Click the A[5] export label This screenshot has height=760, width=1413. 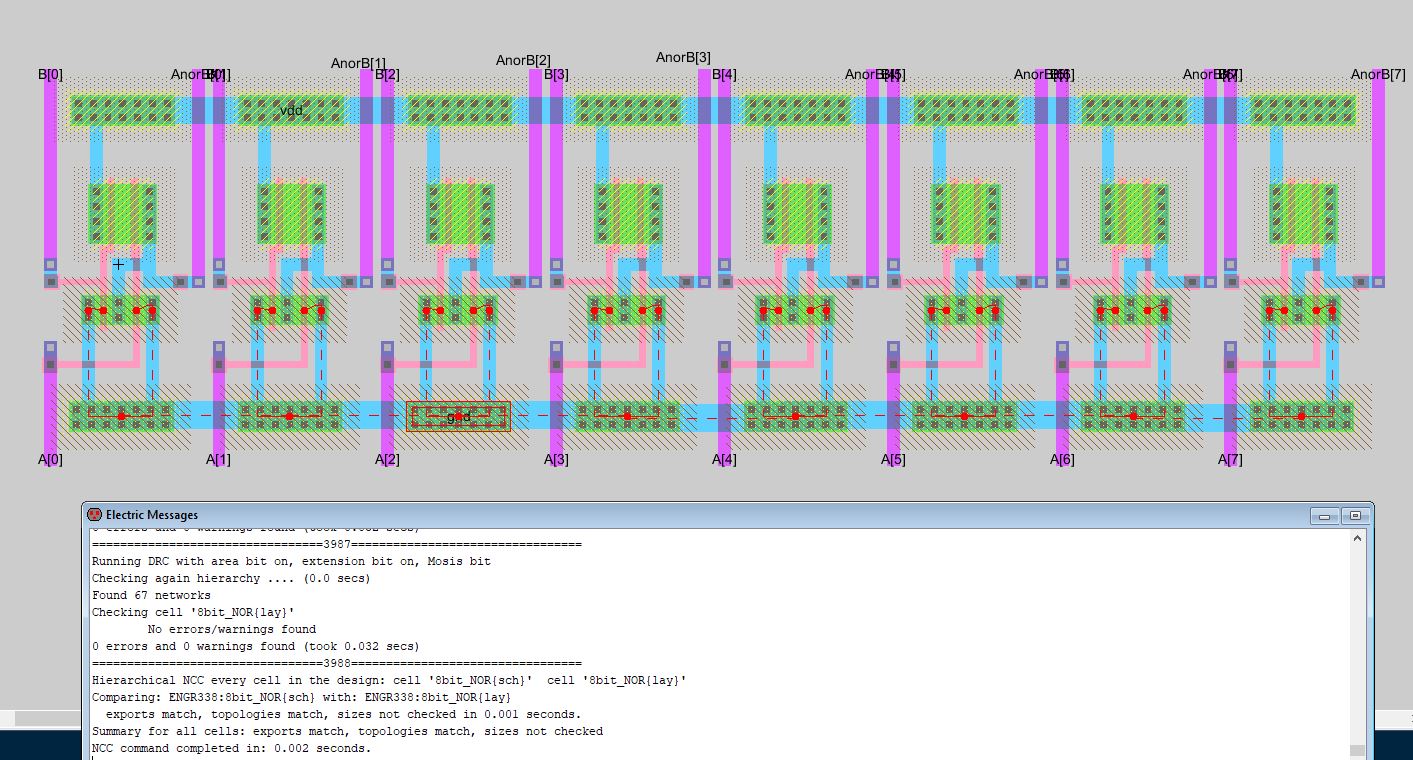click(x=893, y=460)
